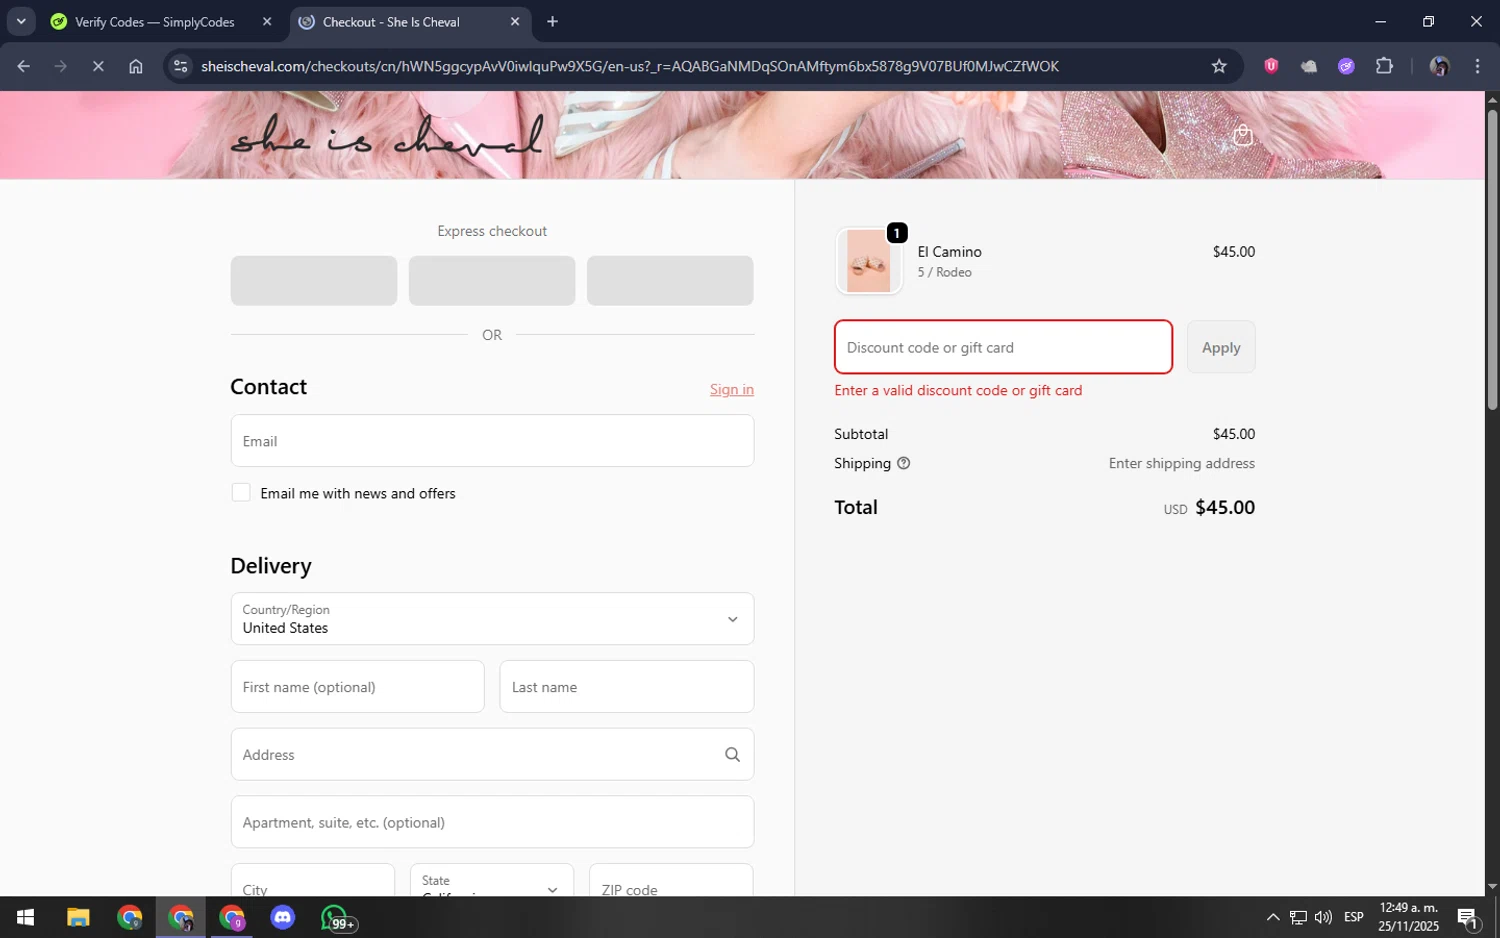Open the shopping bag cart icon

tap(1242, 135)
